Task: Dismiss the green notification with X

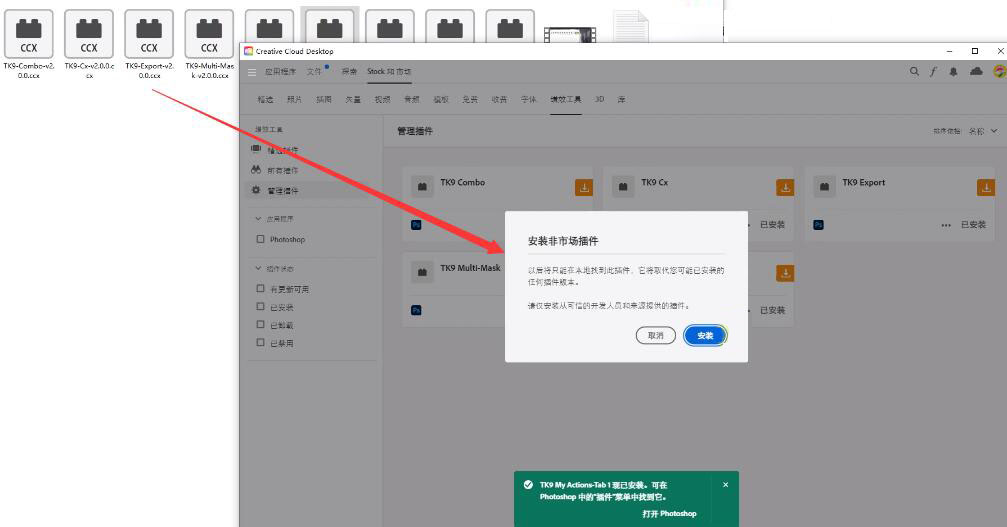Action: tap(726, 485)
